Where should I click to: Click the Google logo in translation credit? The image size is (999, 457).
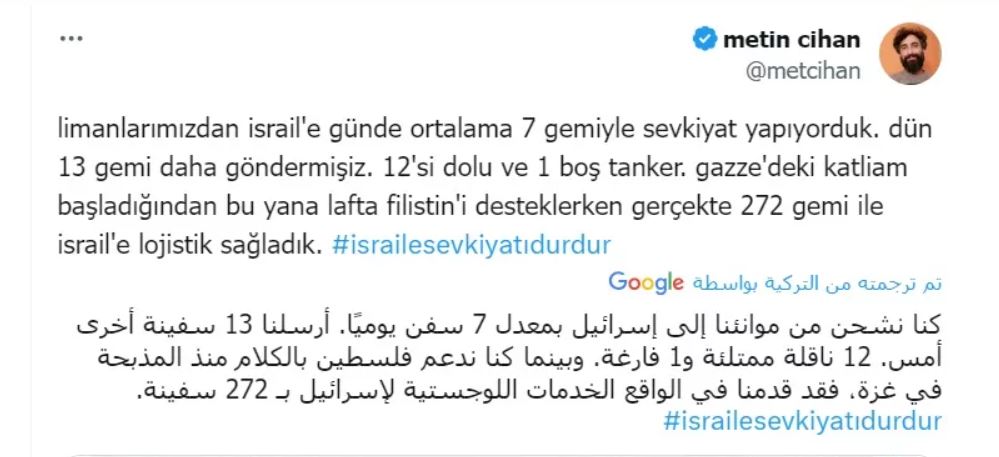[645, 281]
